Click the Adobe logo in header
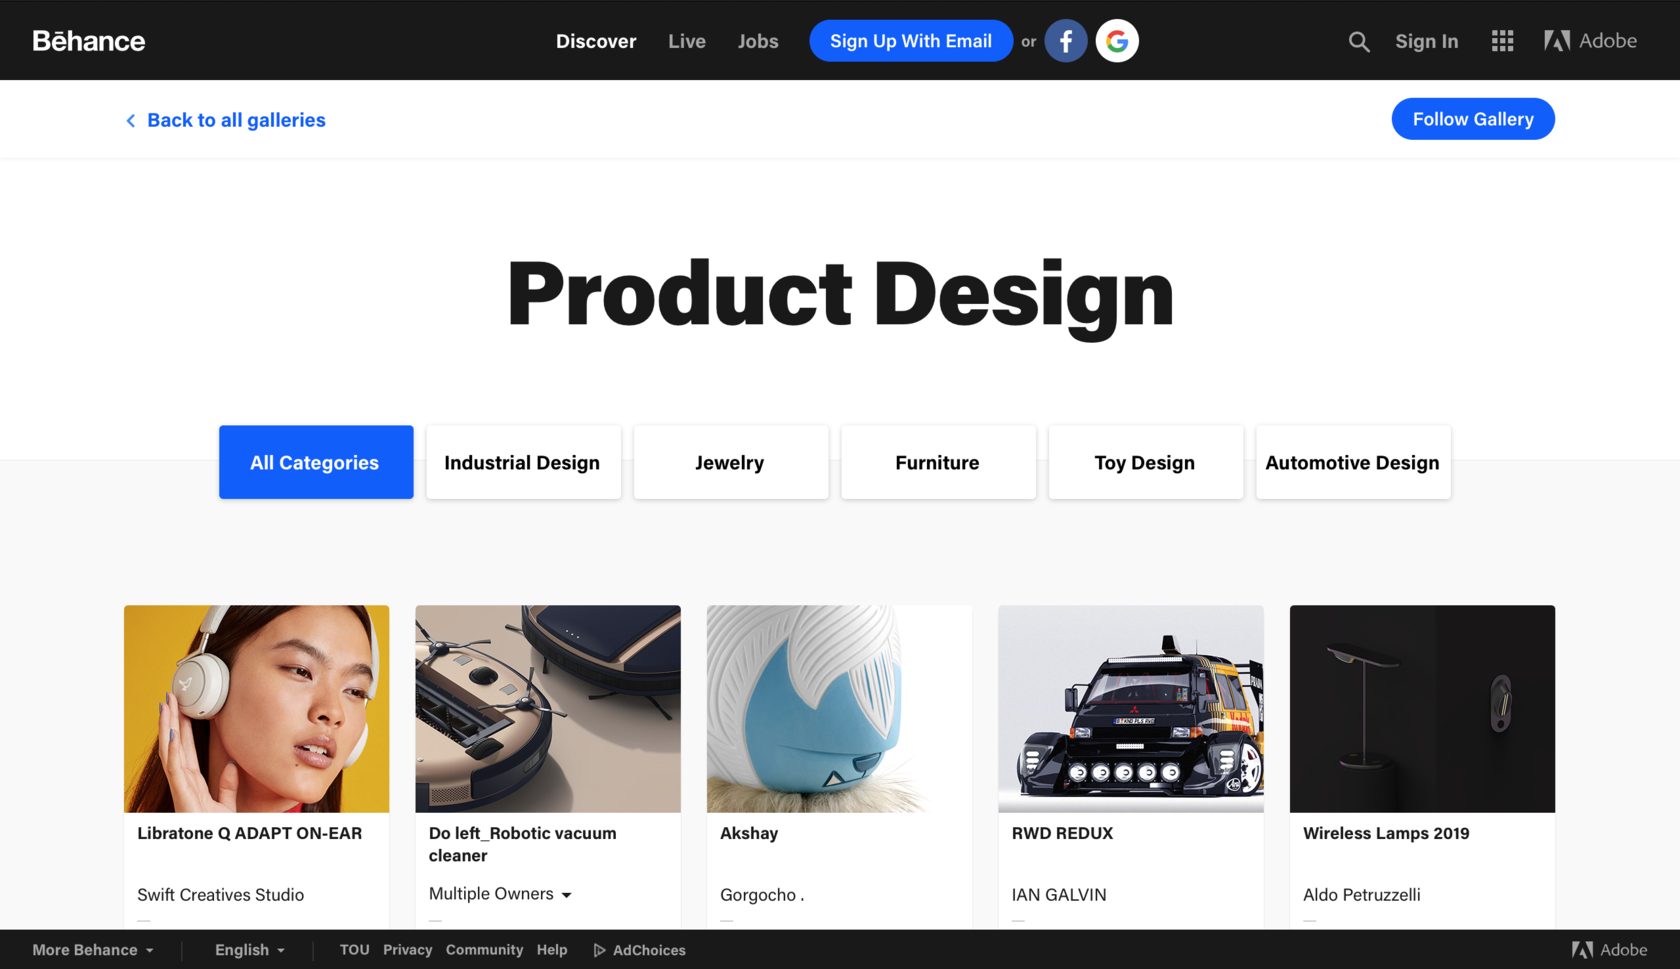The height and width of the screenshot is (969, 1680). (1590, 41)
